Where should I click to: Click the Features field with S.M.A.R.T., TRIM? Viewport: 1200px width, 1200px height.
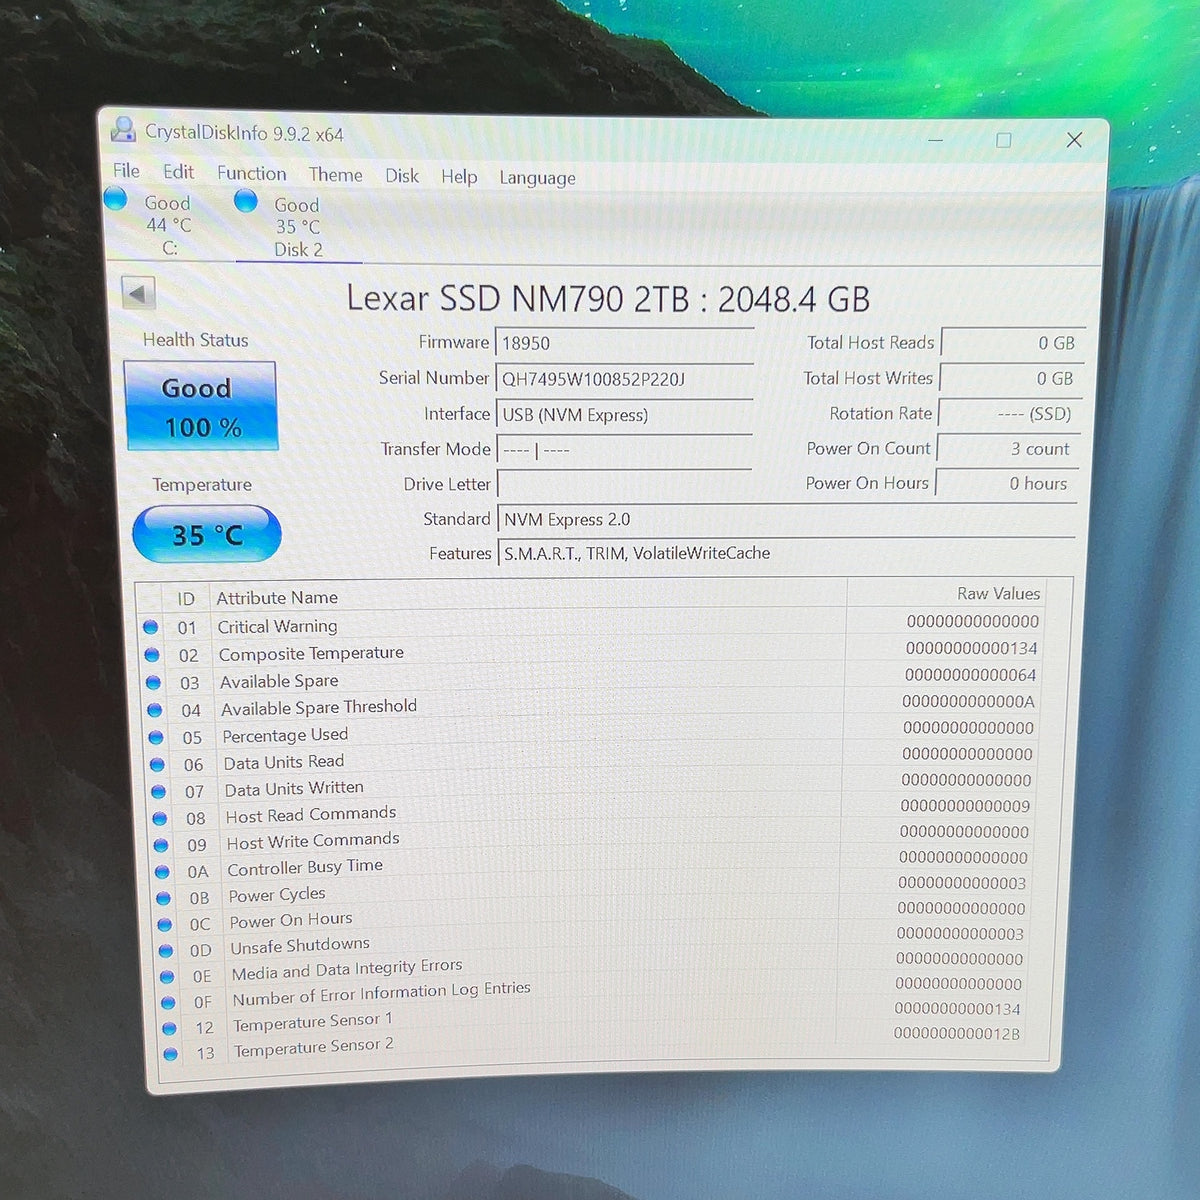[786, 553]
